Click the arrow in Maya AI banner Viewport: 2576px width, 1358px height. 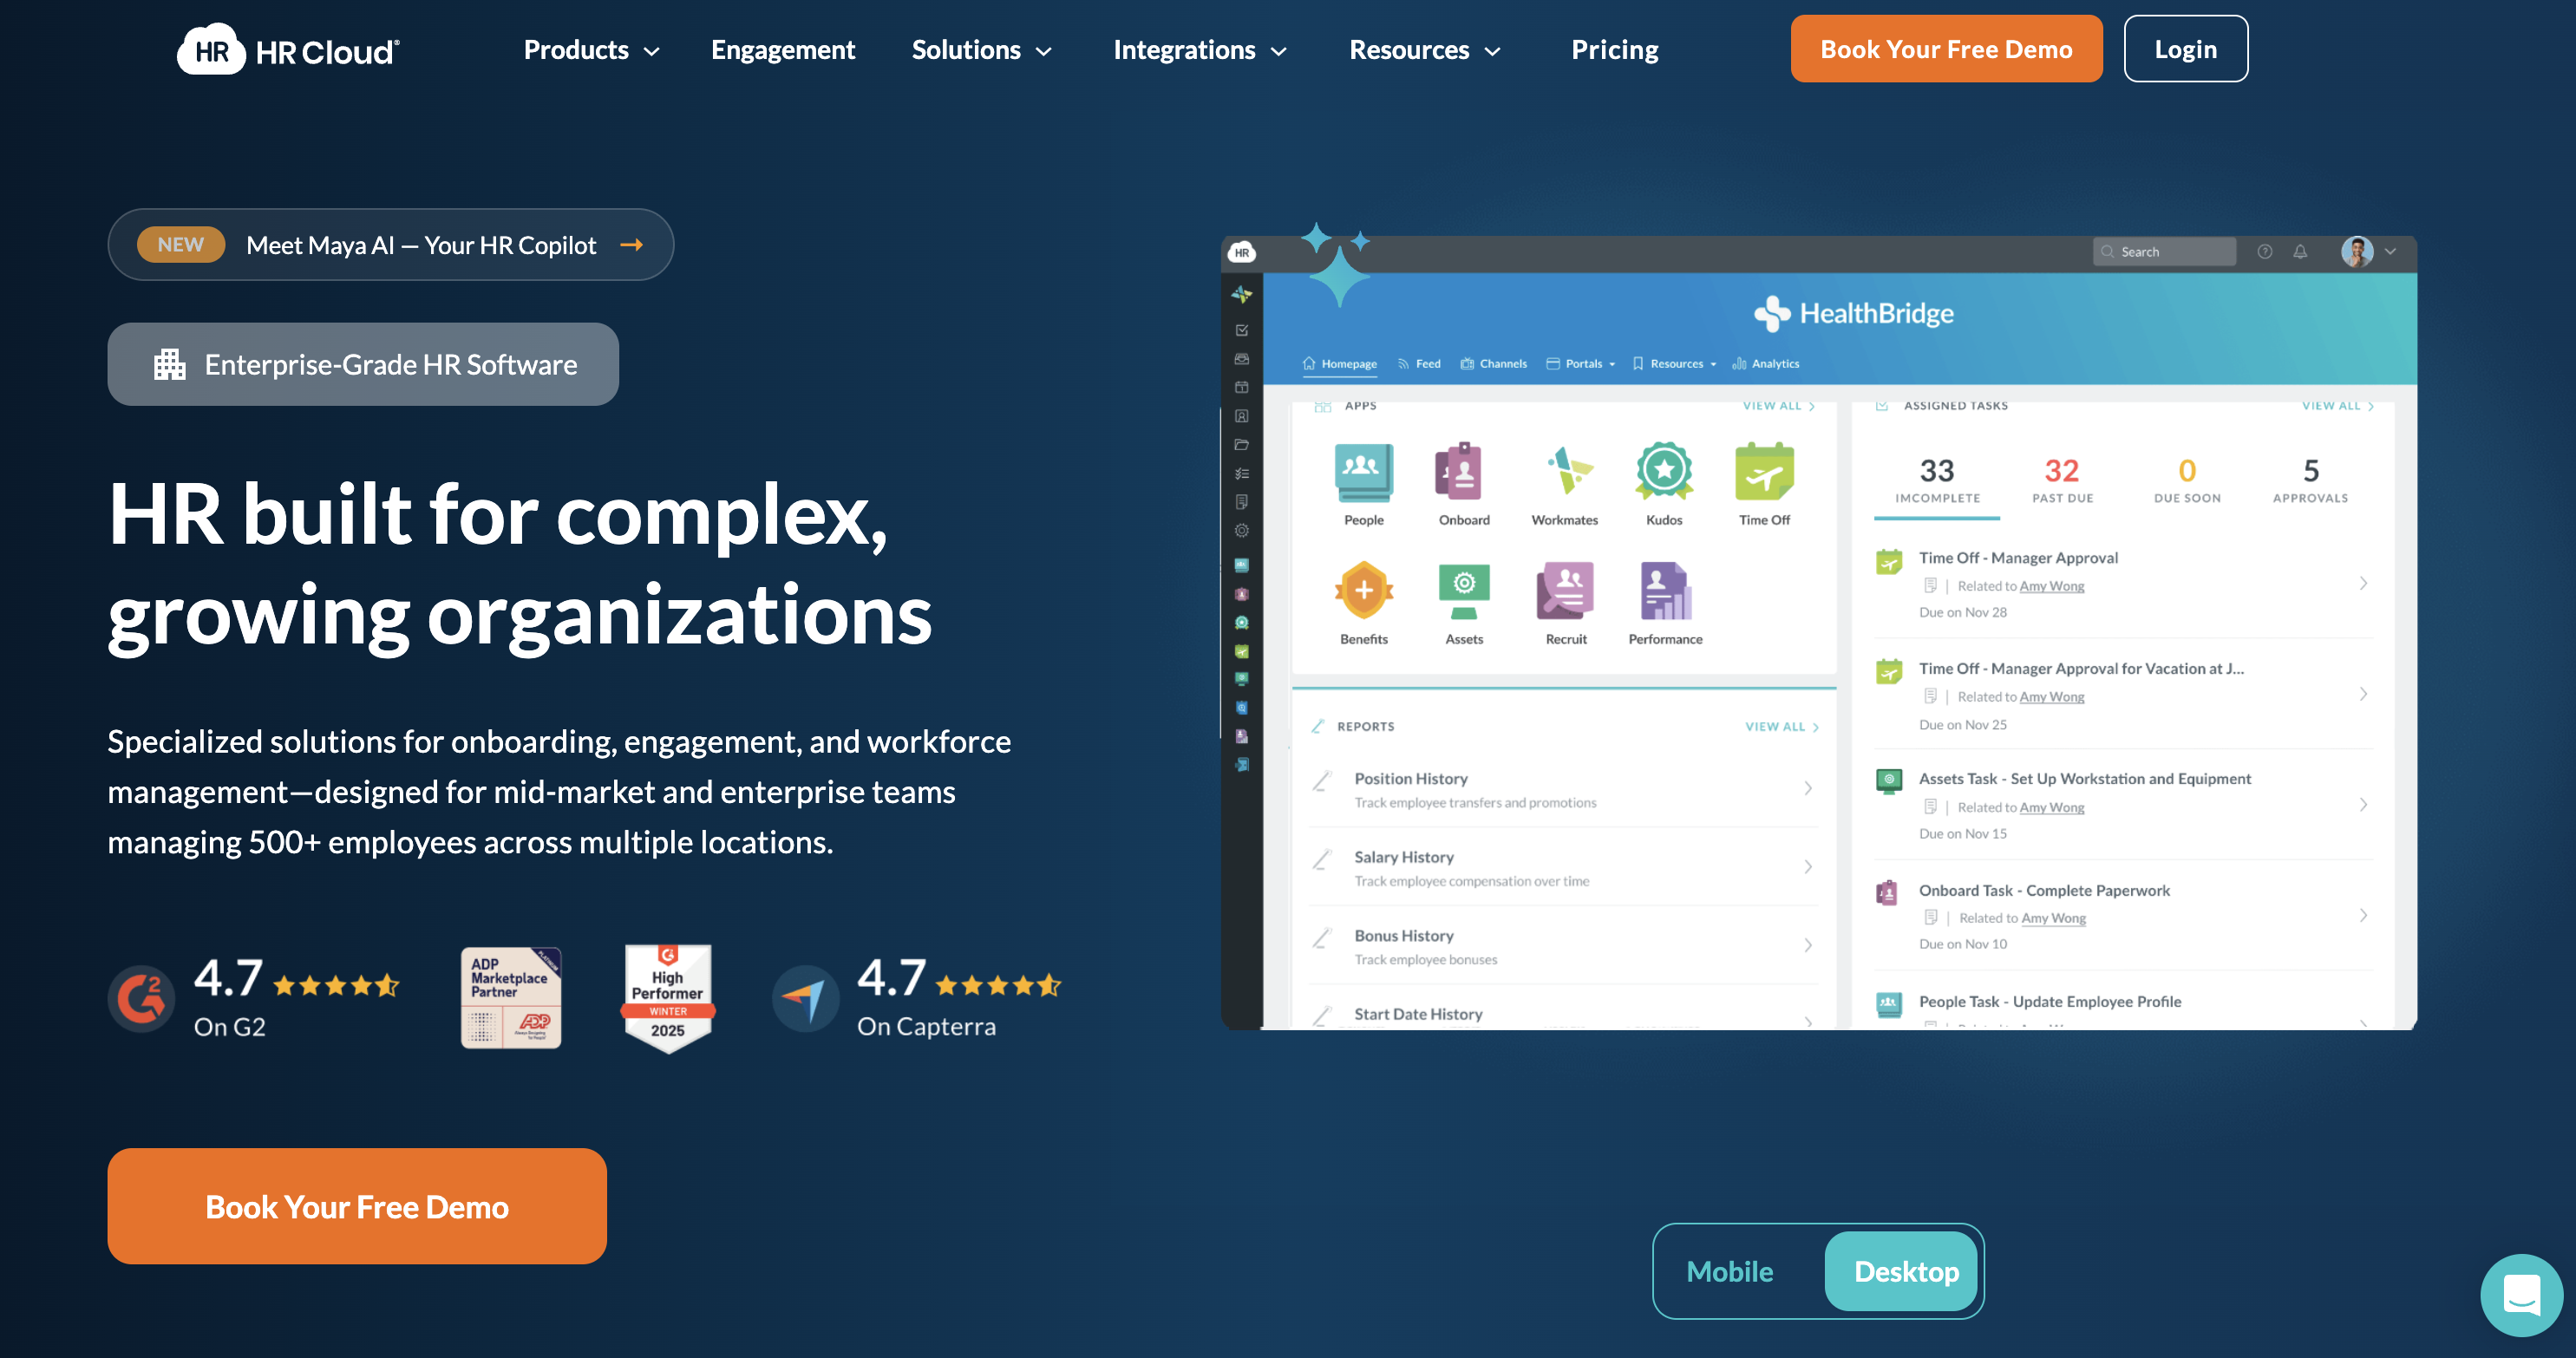pos(632,245)
